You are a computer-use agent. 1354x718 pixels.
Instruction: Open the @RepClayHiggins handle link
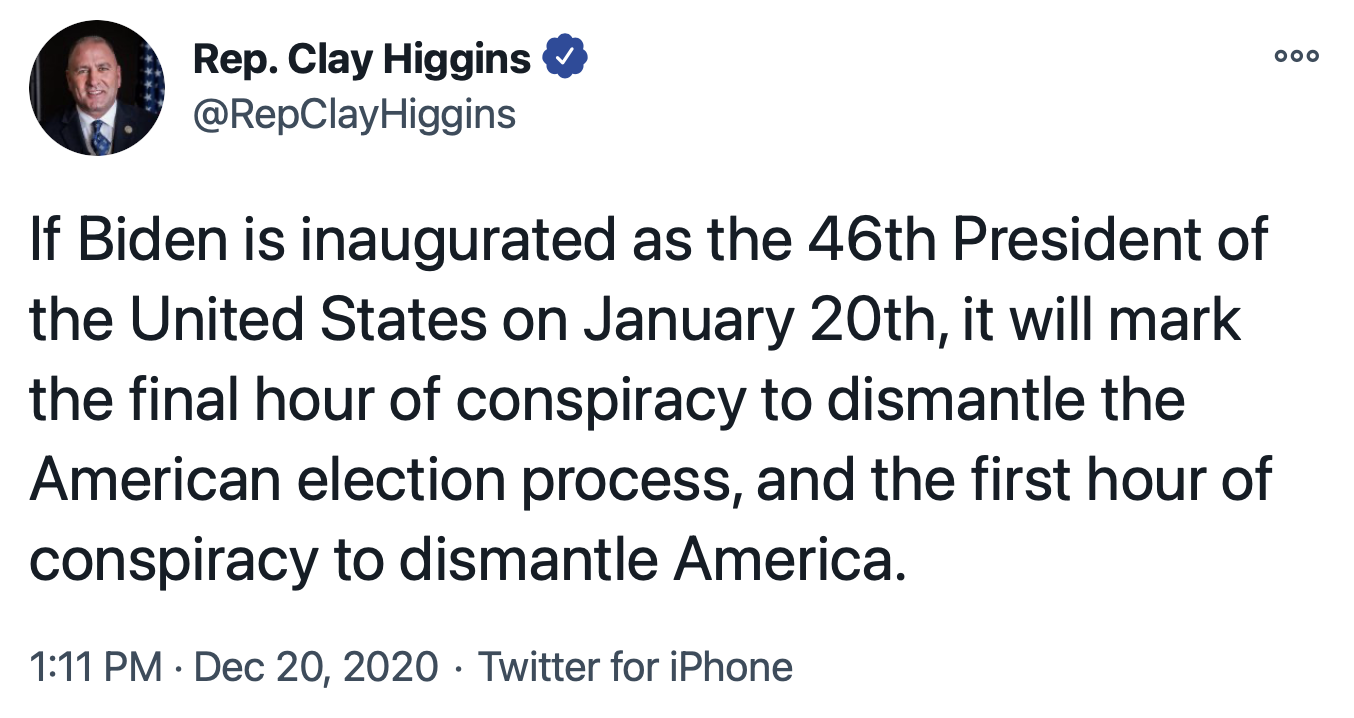pos(354,114)
